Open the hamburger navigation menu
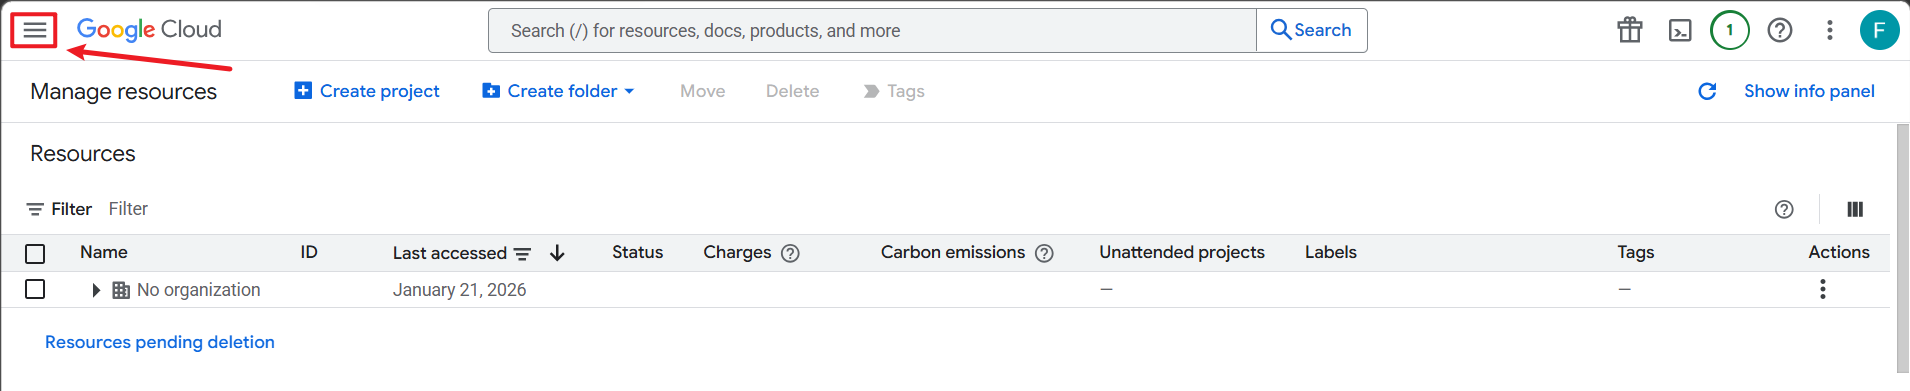 pyautogui.click(x=34, y=30)
